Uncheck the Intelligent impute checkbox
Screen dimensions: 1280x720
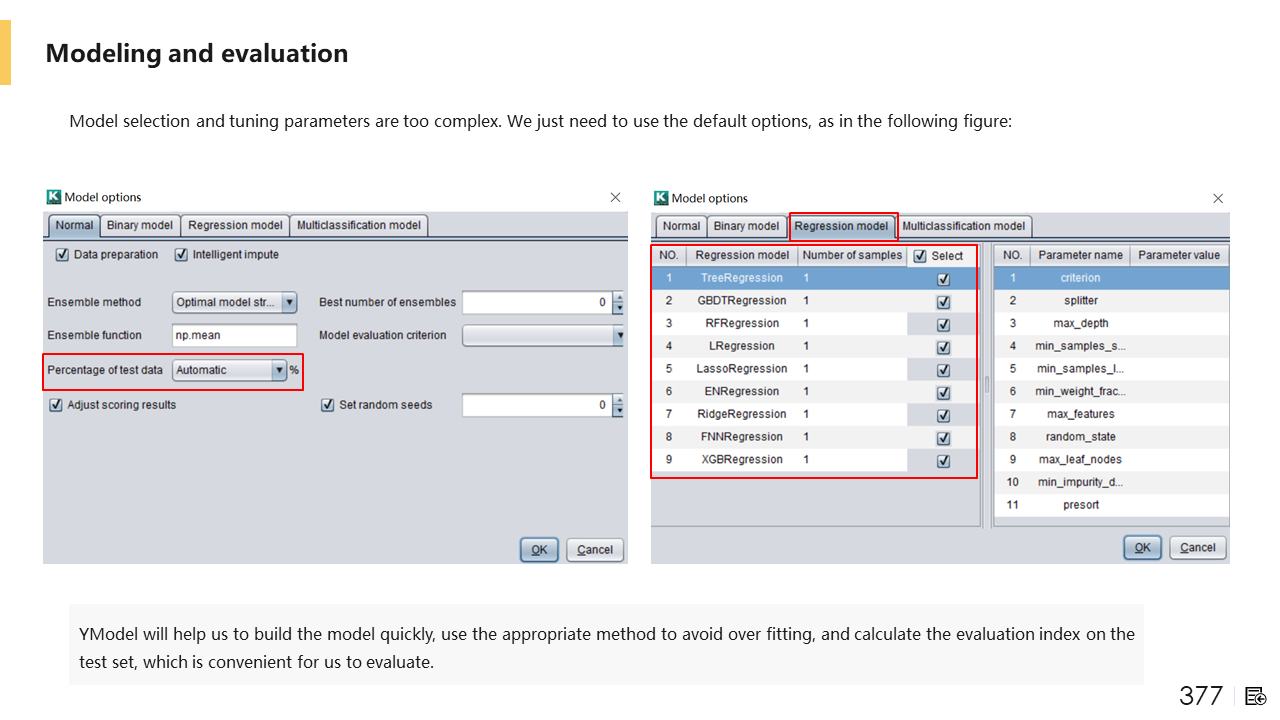coord(181,255)
